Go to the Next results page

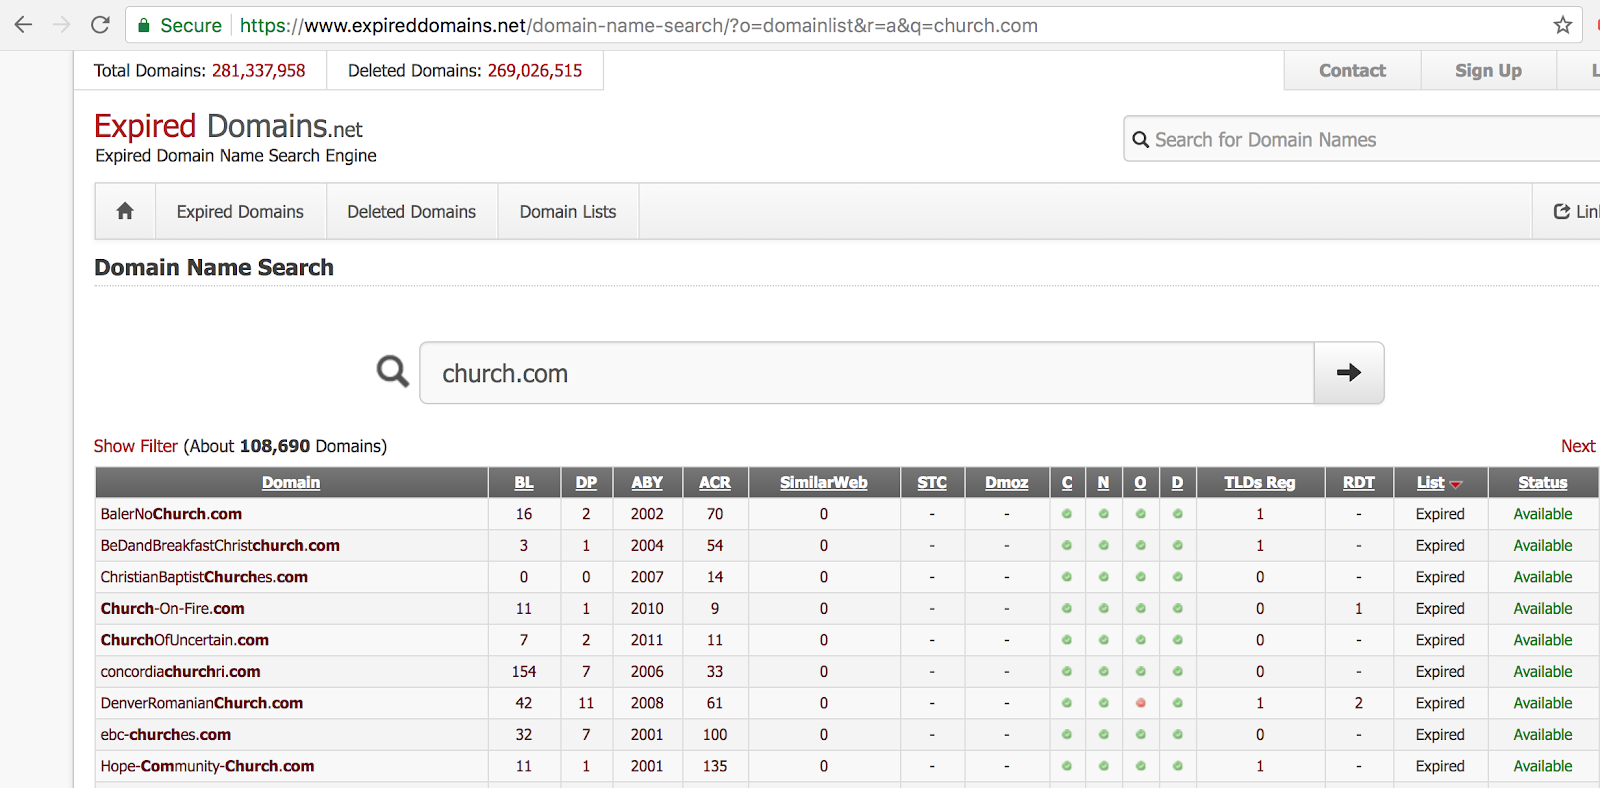point(1578,446)
